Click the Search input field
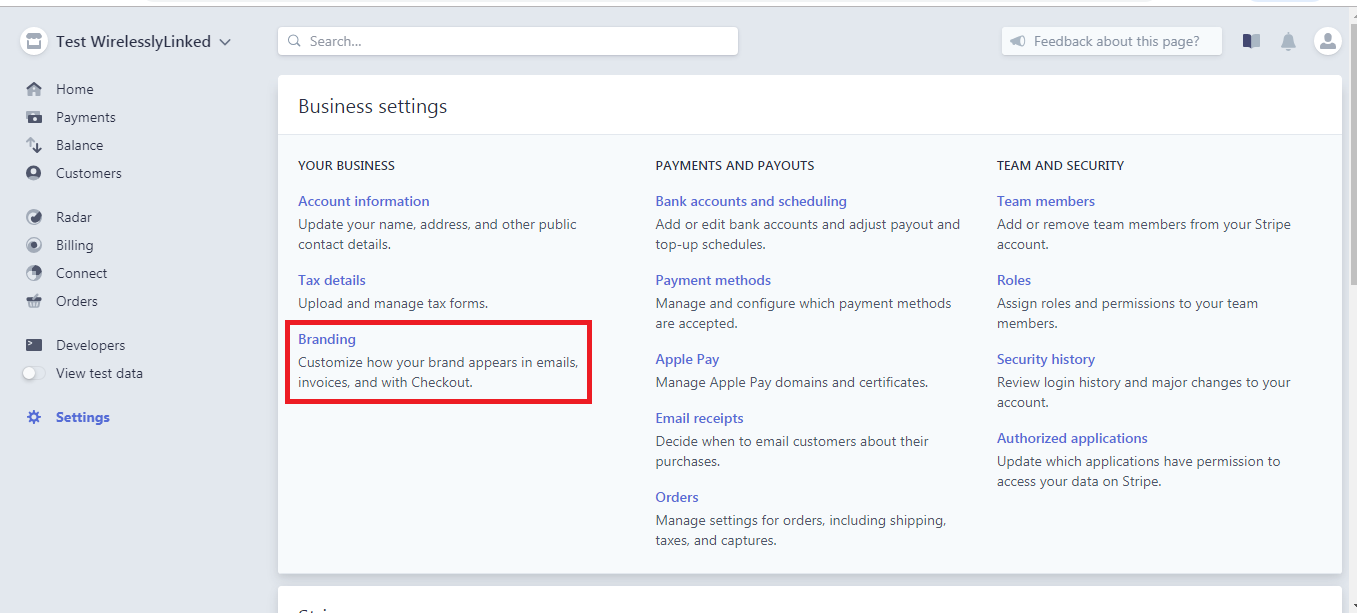1357x613 pixels. tap(508, 41)
